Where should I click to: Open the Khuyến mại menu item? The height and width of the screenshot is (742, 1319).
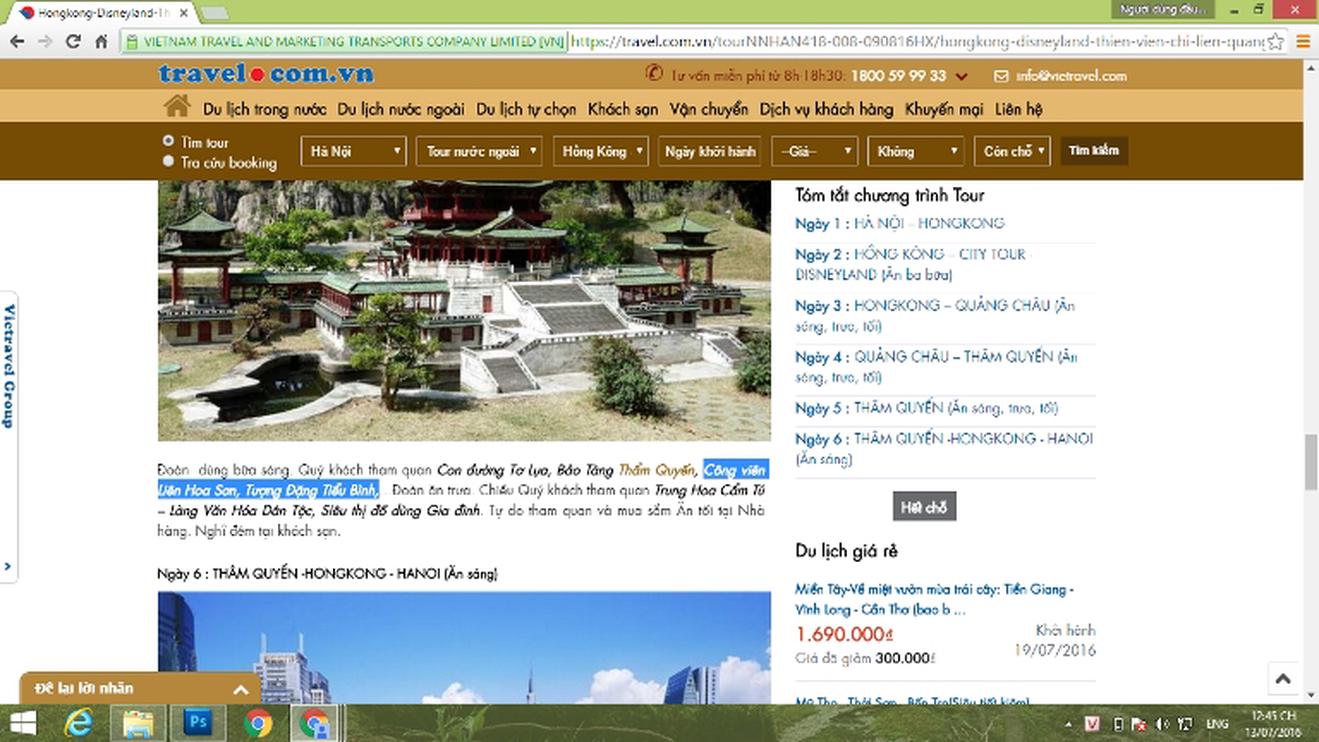[x=943, y=109]
